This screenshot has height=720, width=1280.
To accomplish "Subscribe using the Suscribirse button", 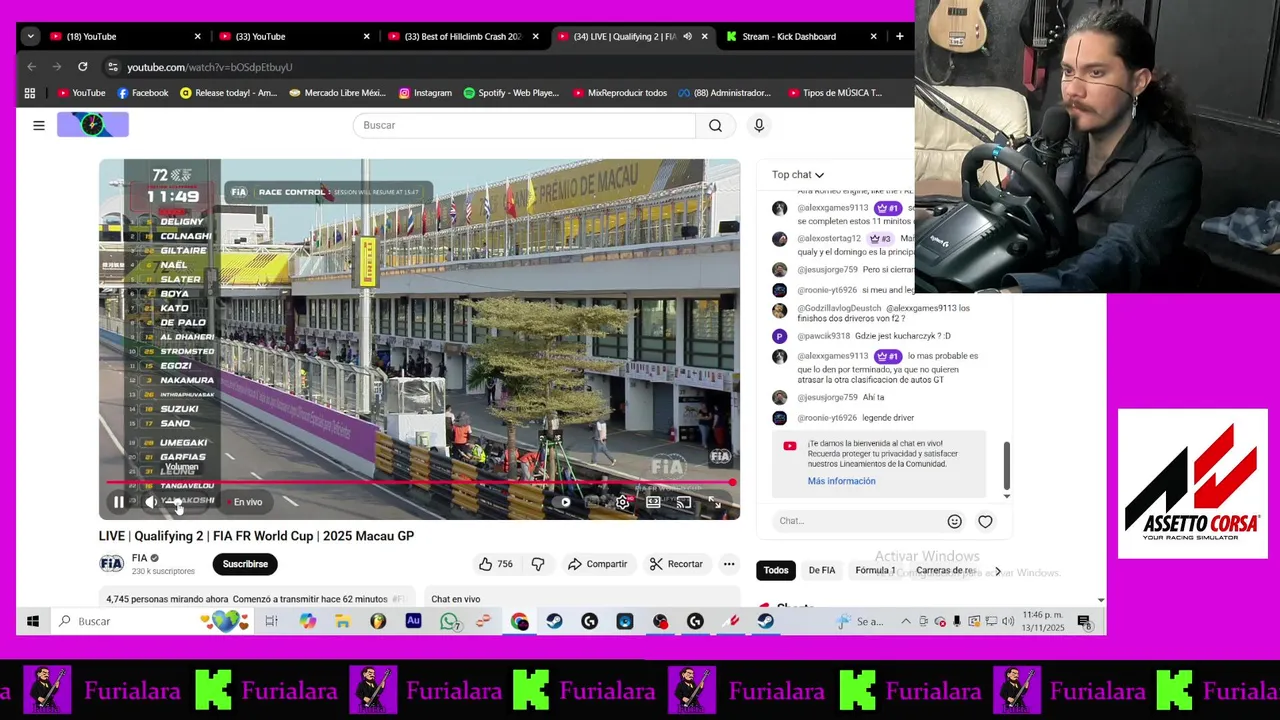I will pyautogui.click(x=245, y=564).
